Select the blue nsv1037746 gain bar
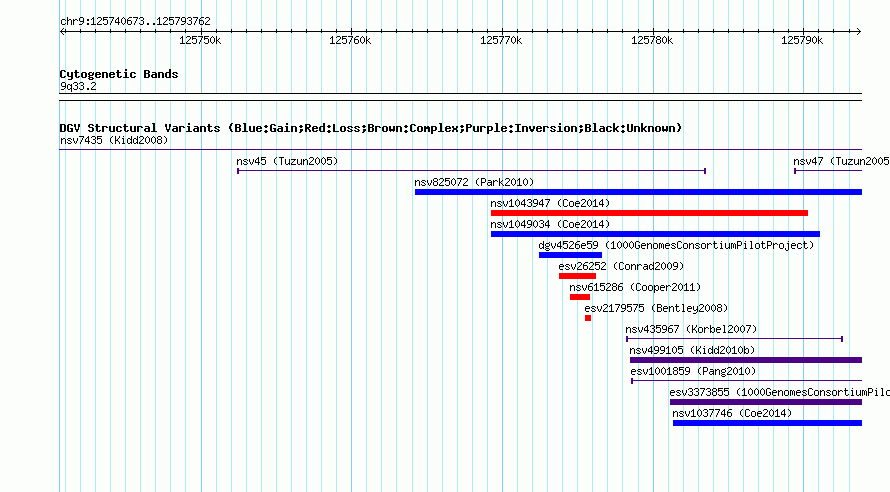Viewport: 890px width, 492px height. pos(767,423)
